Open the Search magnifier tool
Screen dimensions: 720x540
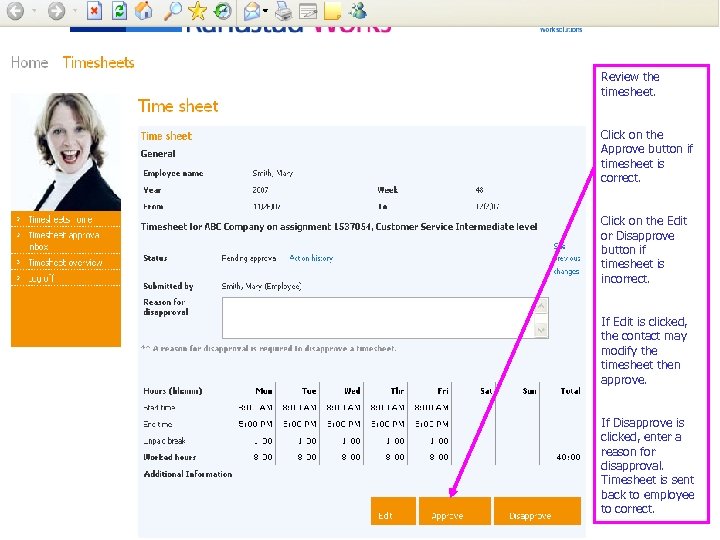coord(172,11)
